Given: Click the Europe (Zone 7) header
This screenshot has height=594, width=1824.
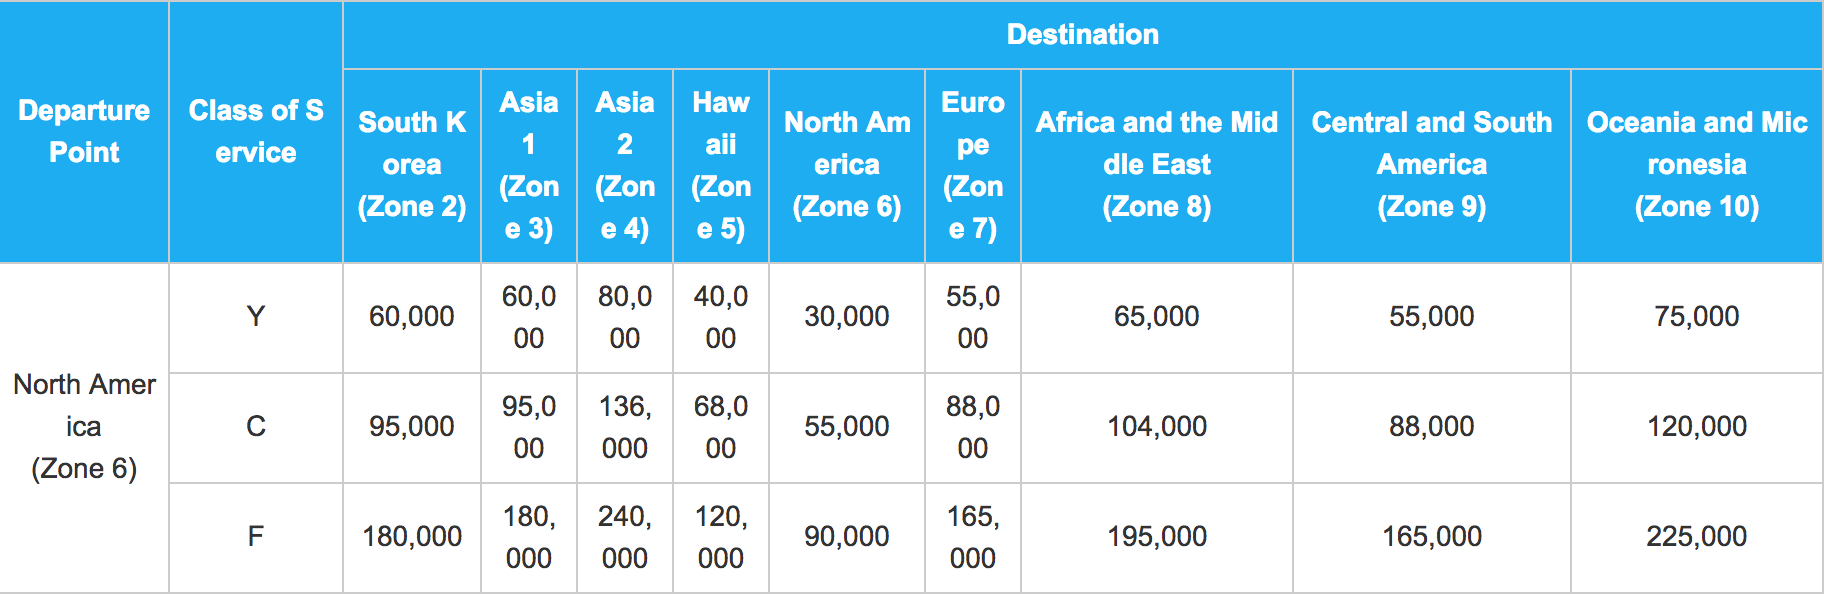Looking at the screenshot, I should (x=973, y=165).
